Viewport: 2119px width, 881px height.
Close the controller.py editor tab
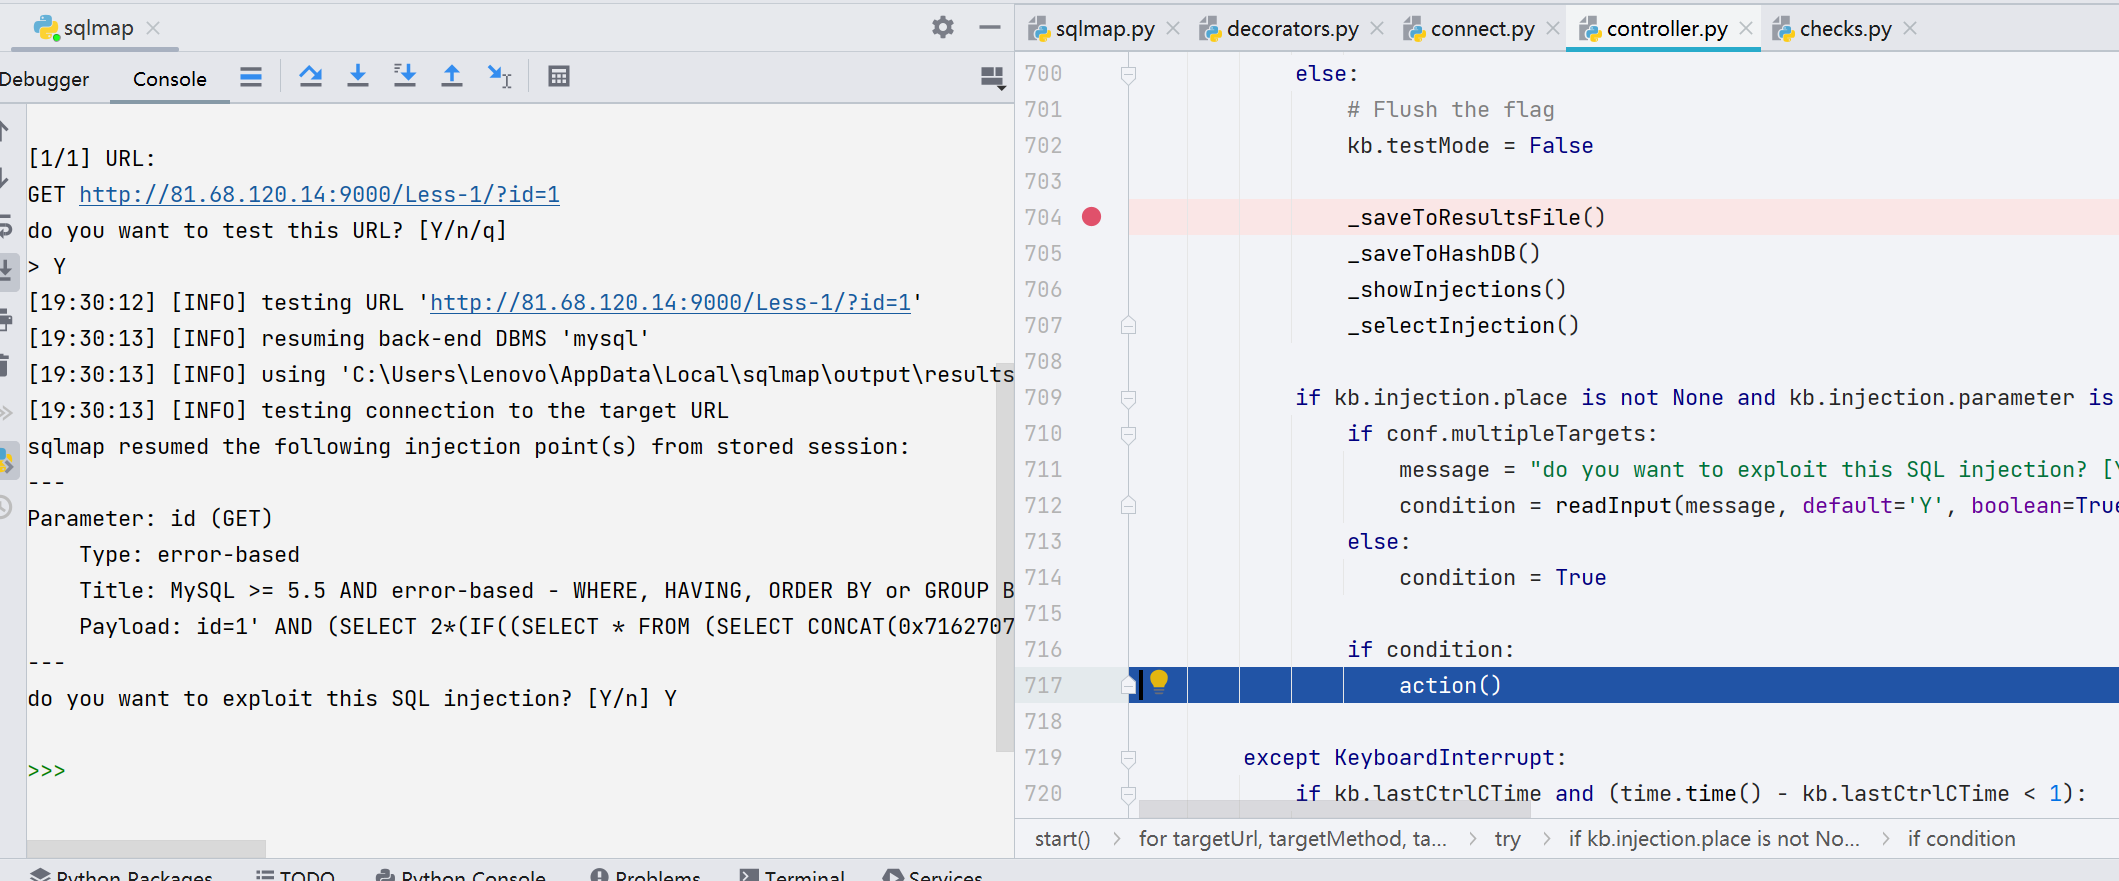point(1746,28)
